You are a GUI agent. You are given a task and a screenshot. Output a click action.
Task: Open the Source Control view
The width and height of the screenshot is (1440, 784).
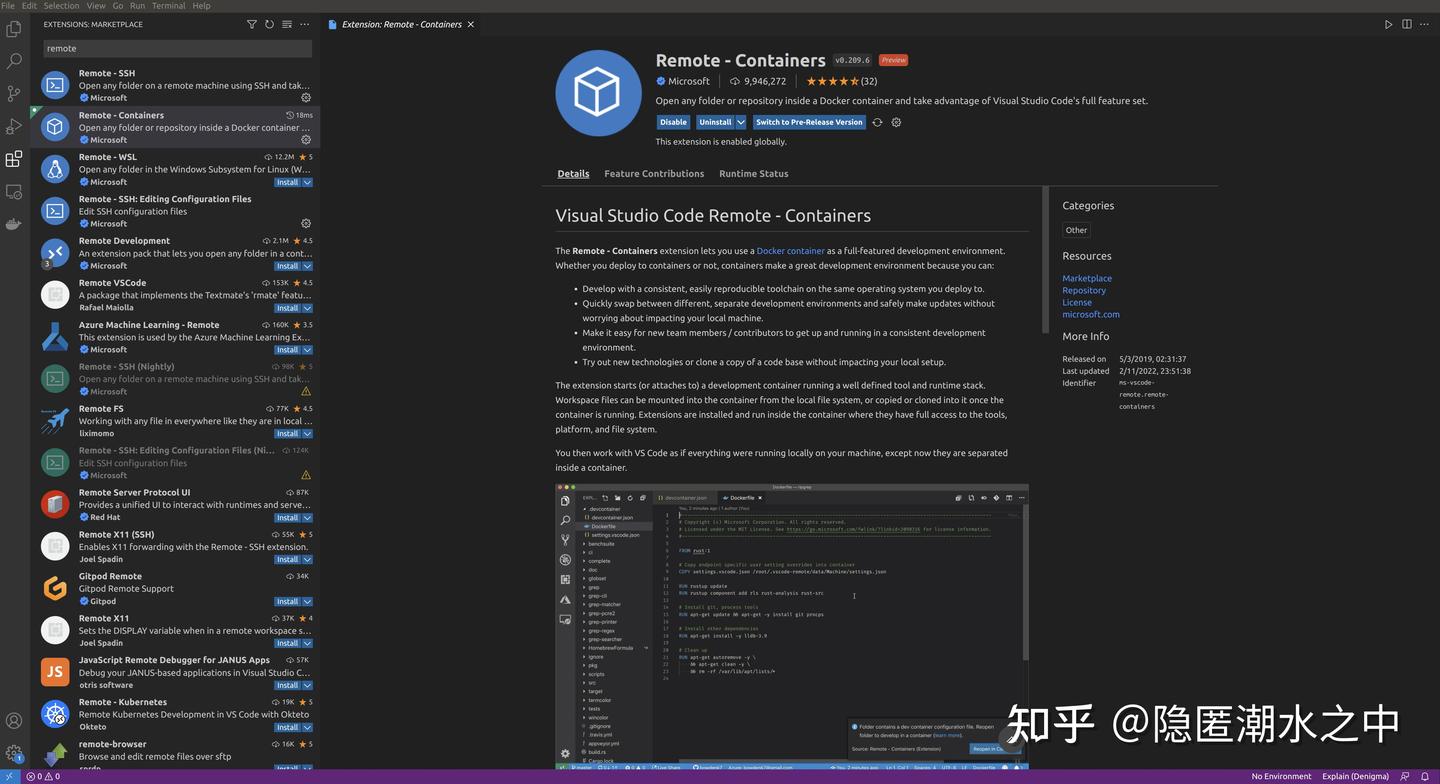(13, 93)
